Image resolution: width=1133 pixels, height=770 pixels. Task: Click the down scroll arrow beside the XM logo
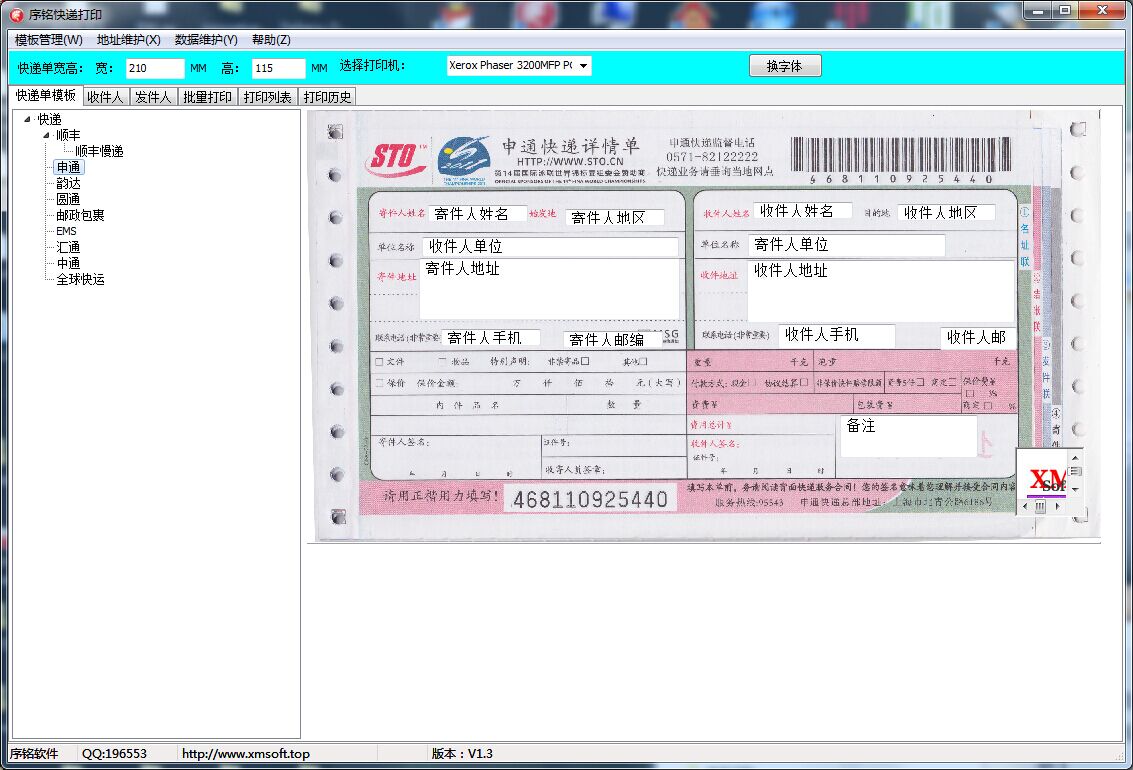pyautogui.click(x=1075, y=490)
